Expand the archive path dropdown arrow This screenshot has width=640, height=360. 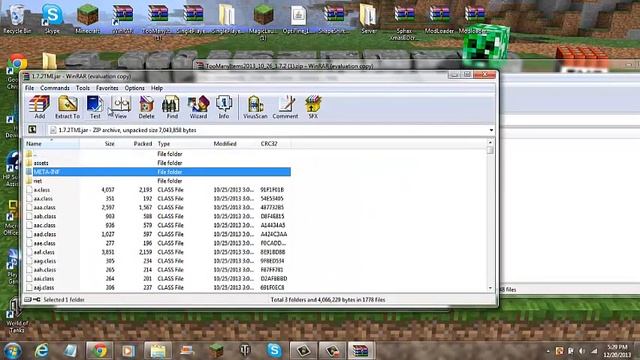pos(491,130)
